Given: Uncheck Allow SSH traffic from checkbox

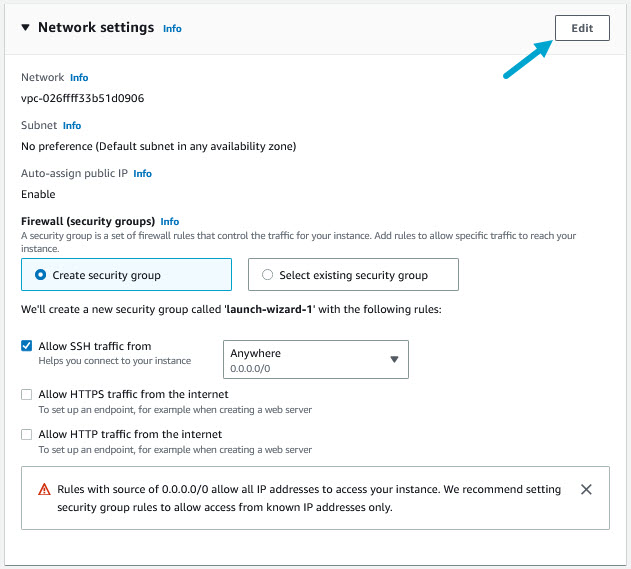Looking at the screenshot, I should pos(27,346).
